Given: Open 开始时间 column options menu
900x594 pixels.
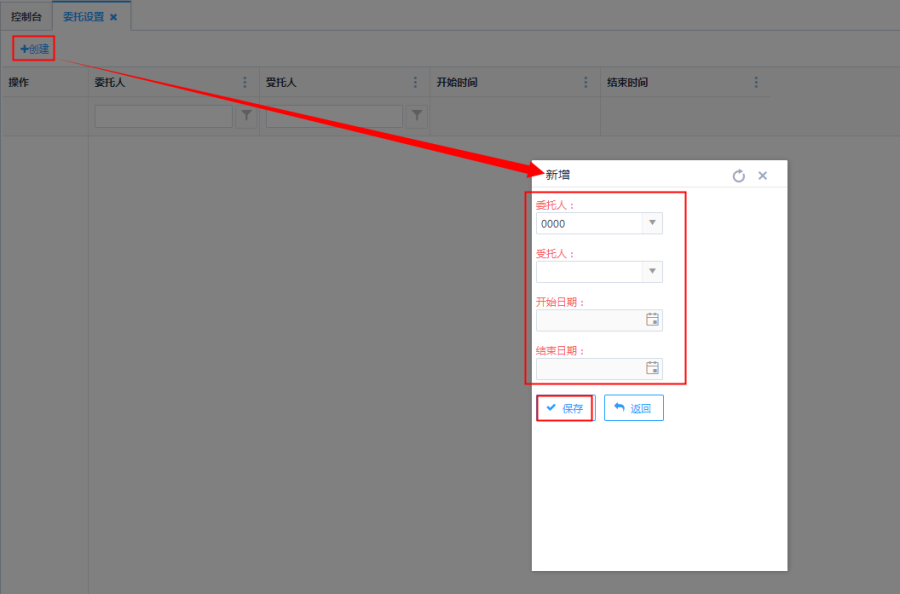Looking at the screenshot, I should click(586, 82).
